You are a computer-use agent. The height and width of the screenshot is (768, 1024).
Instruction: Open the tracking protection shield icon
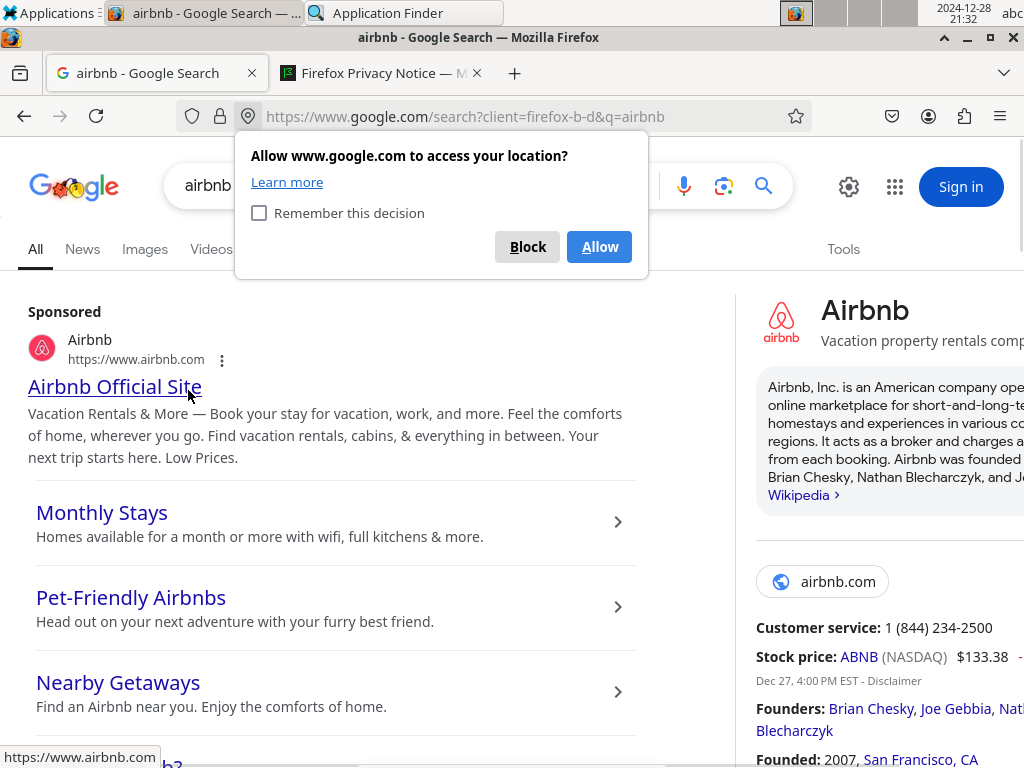pyautogui.click(x=191, y=116)
